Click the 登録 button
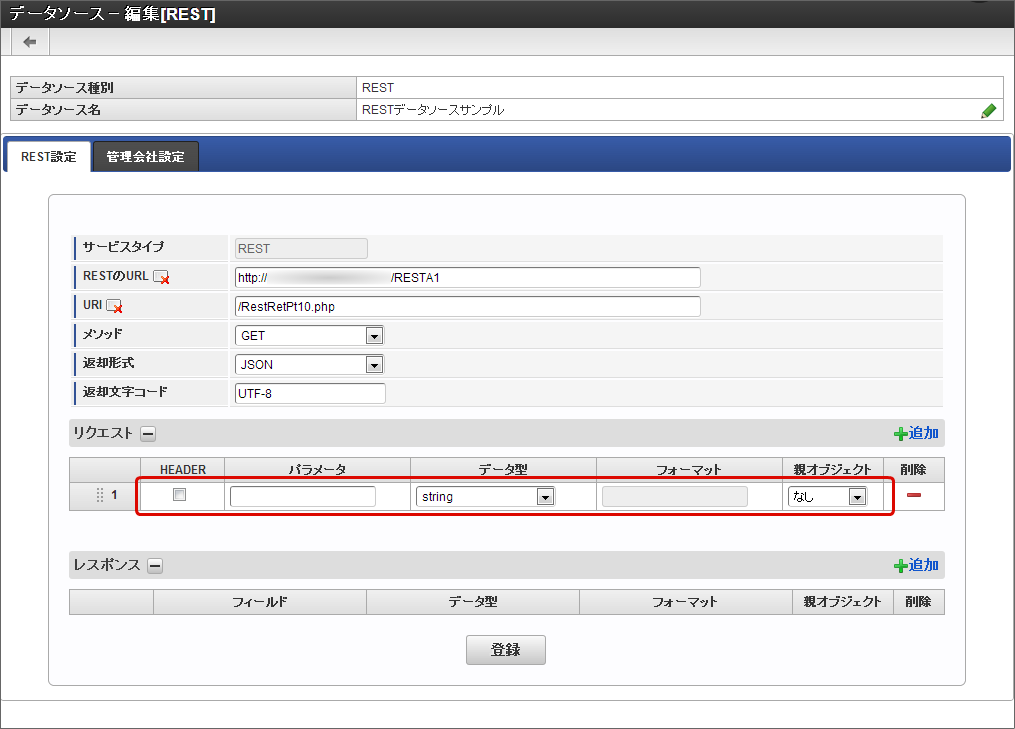This screenshot has width=1015, height=729. [x=506, y=650]
